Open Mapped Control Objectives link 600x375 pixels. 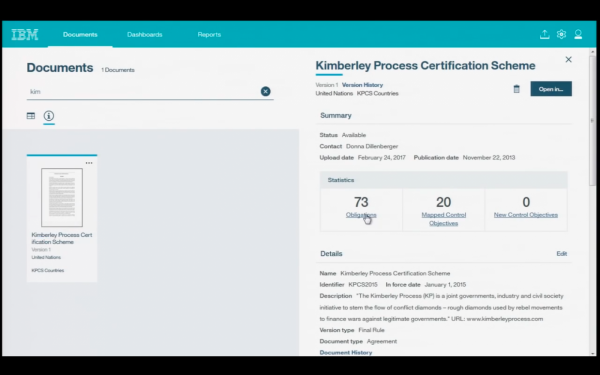[444, 219]
